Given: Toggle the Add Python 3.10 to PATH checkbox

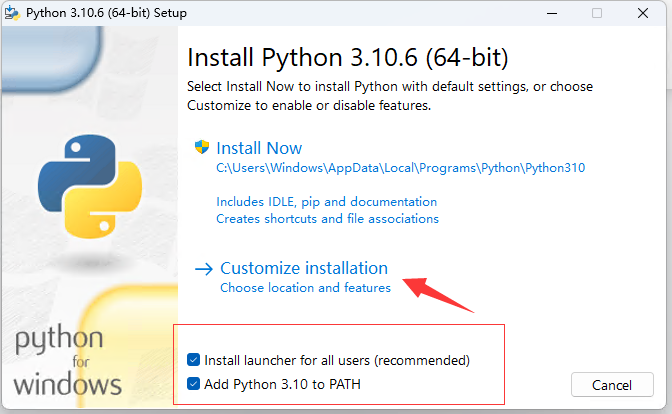Looking at the screenshot, I should point(193,384).
